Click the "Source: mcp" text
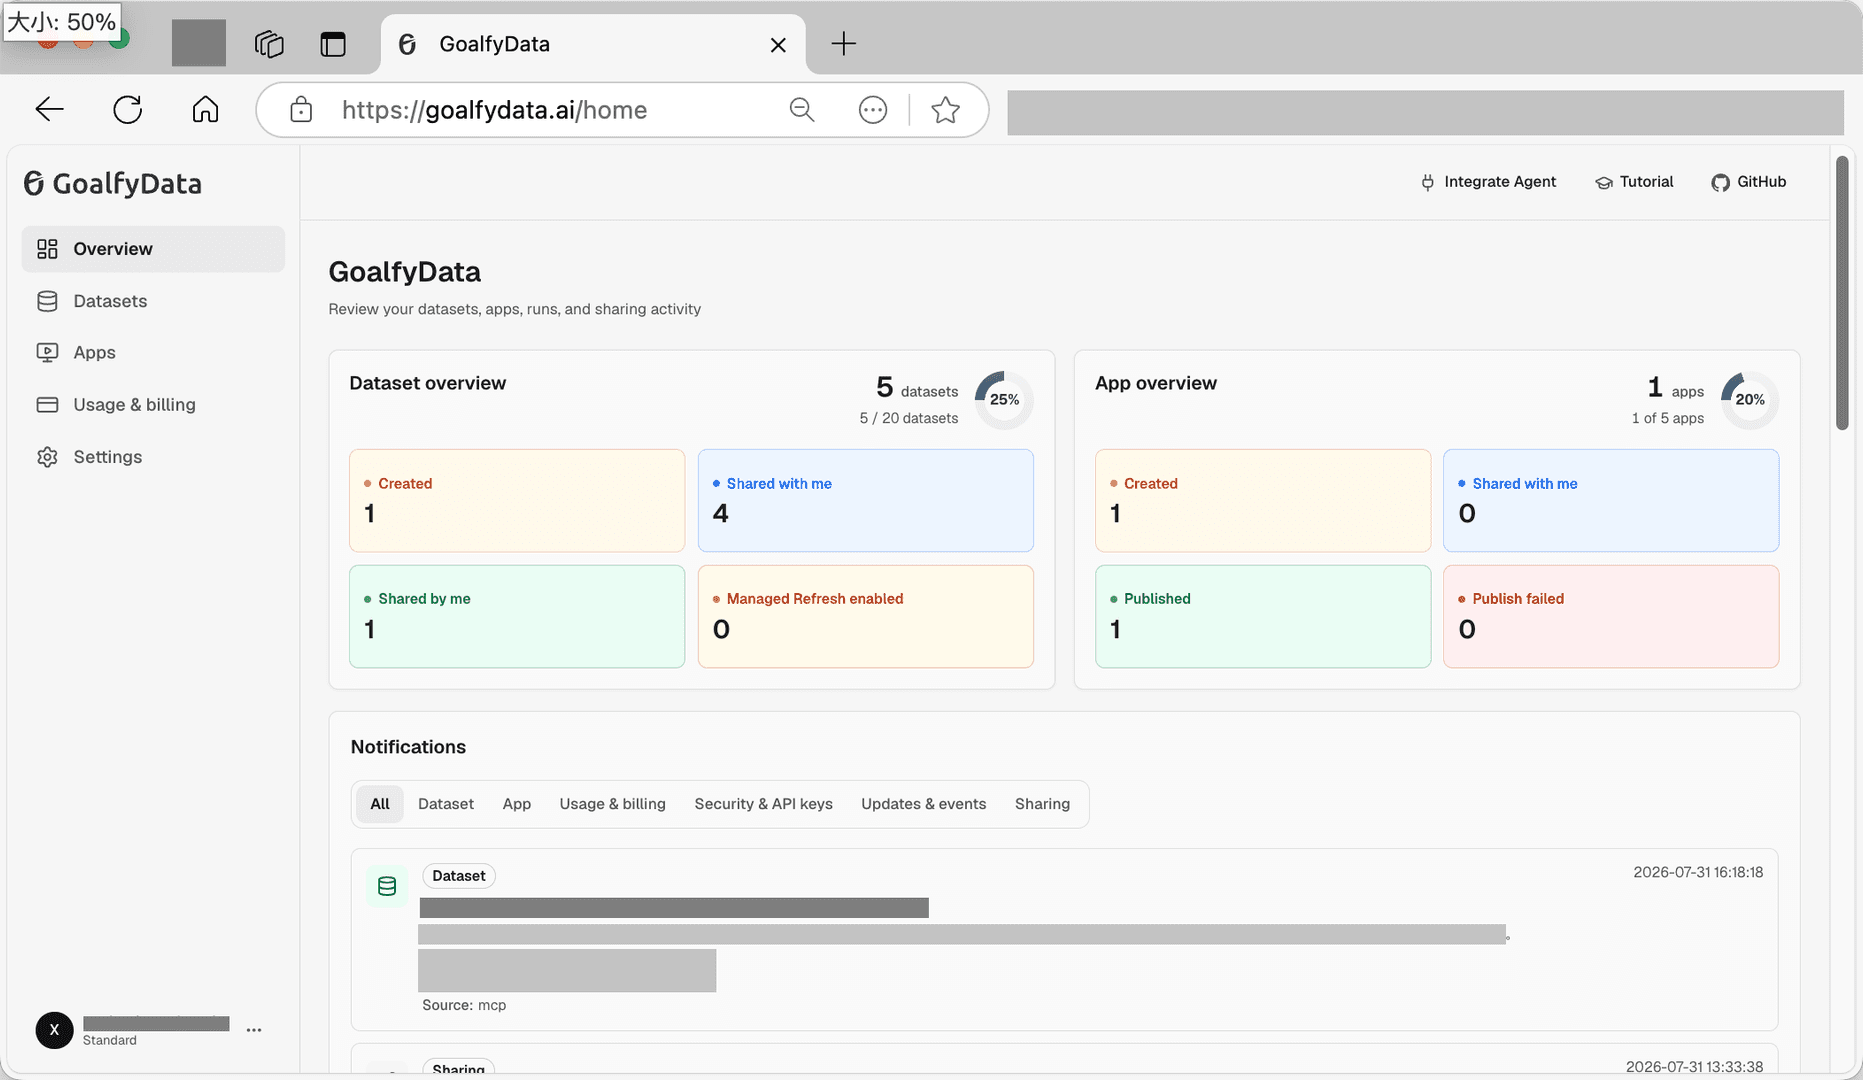This screenshot has height=1080, width=1863. [x=464, y=1005]
